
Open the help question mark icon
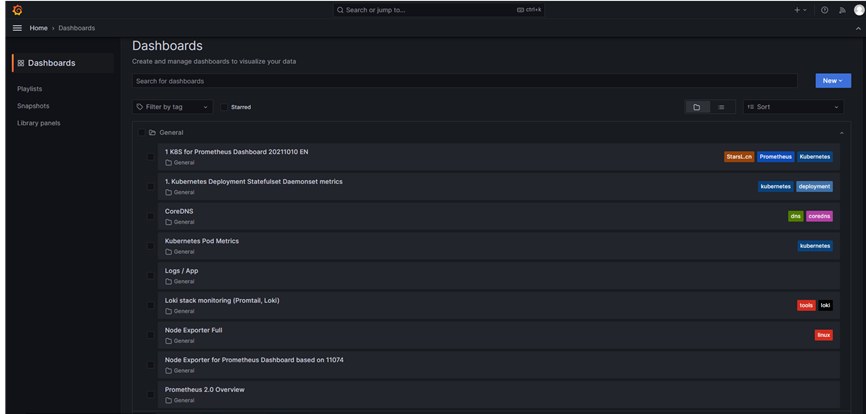[x=825, y=10]
